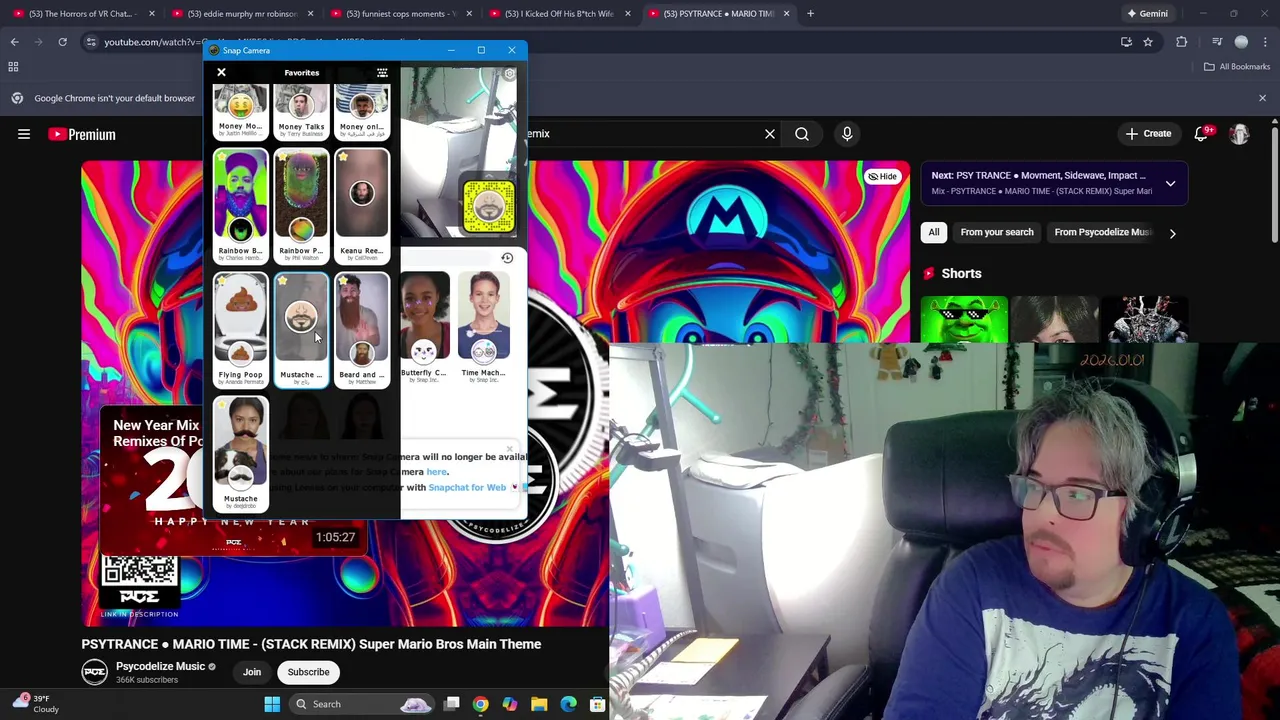Viewport: 1280px width, 720px height.
Task: Subscribe to Psycodelize Music
Action: click(x=308, y=672)
